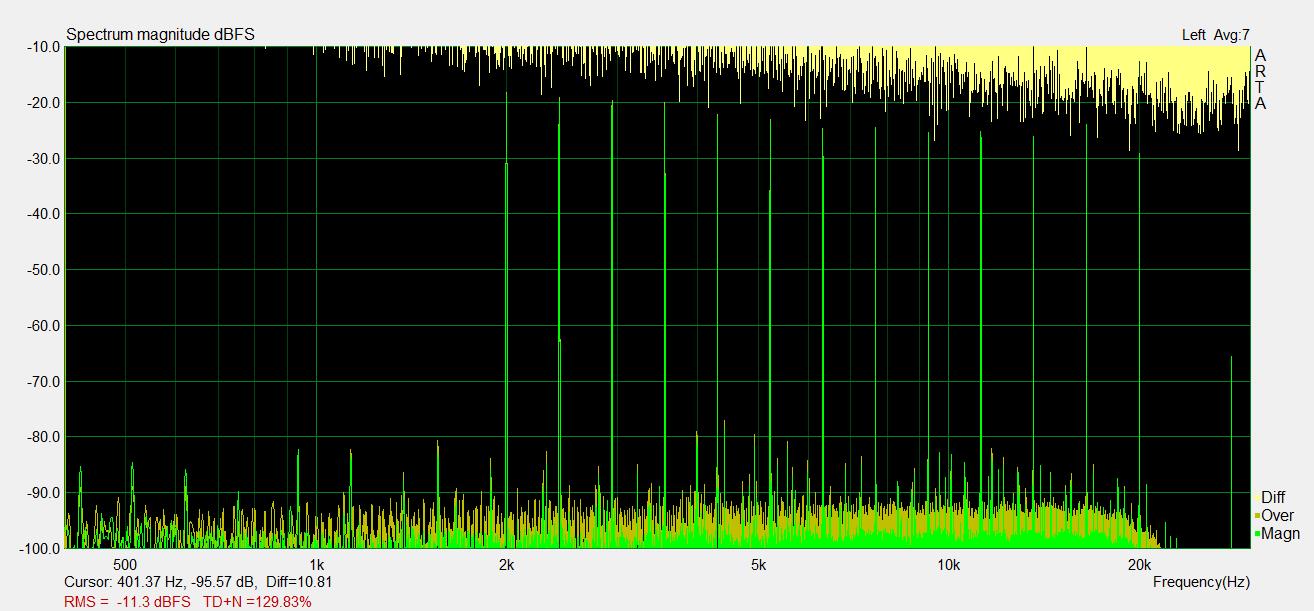Click the olive Over legend marker
Image resolution: width=1314 pixels, height=611 pixels.
[x=1257, y=516]
